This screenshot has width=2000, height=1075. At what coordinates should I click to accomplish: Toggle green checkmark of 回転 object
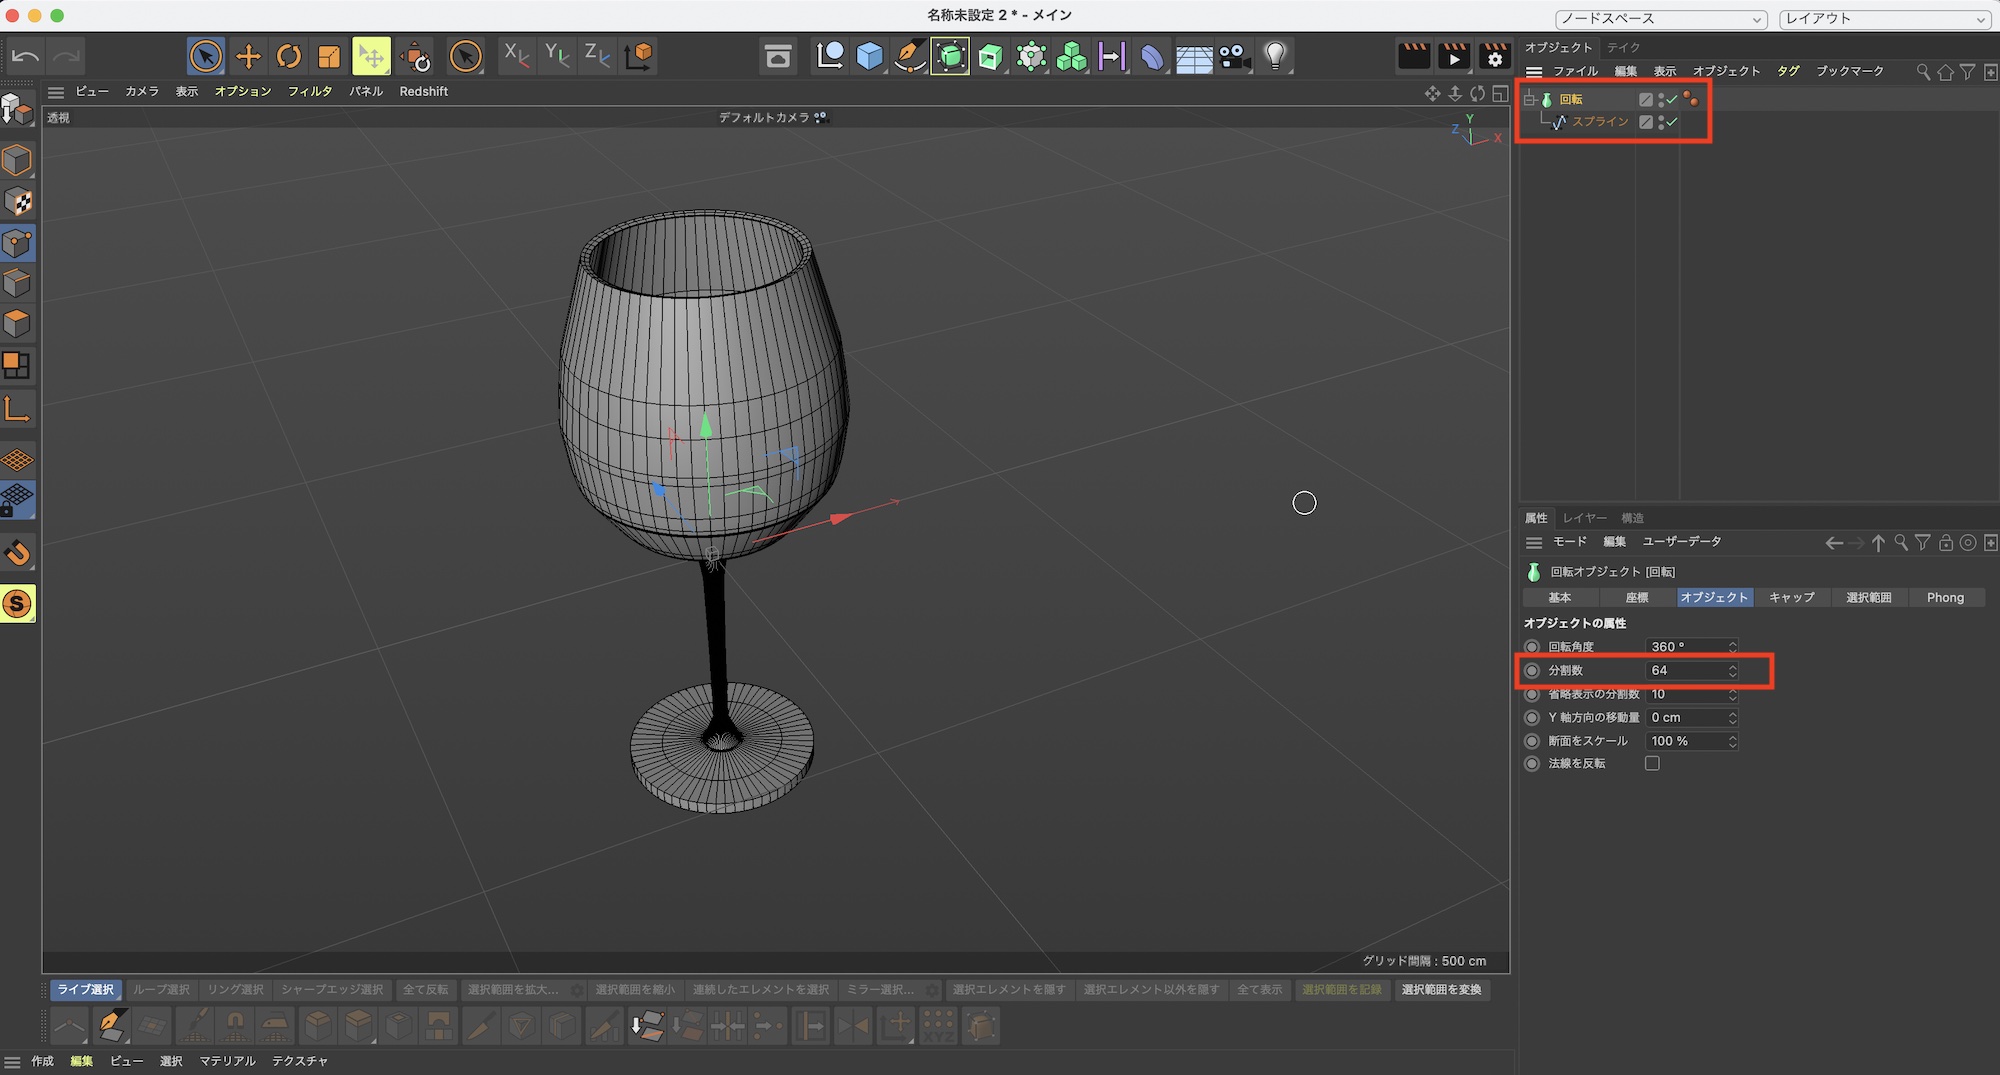(x=1672, y=99)
